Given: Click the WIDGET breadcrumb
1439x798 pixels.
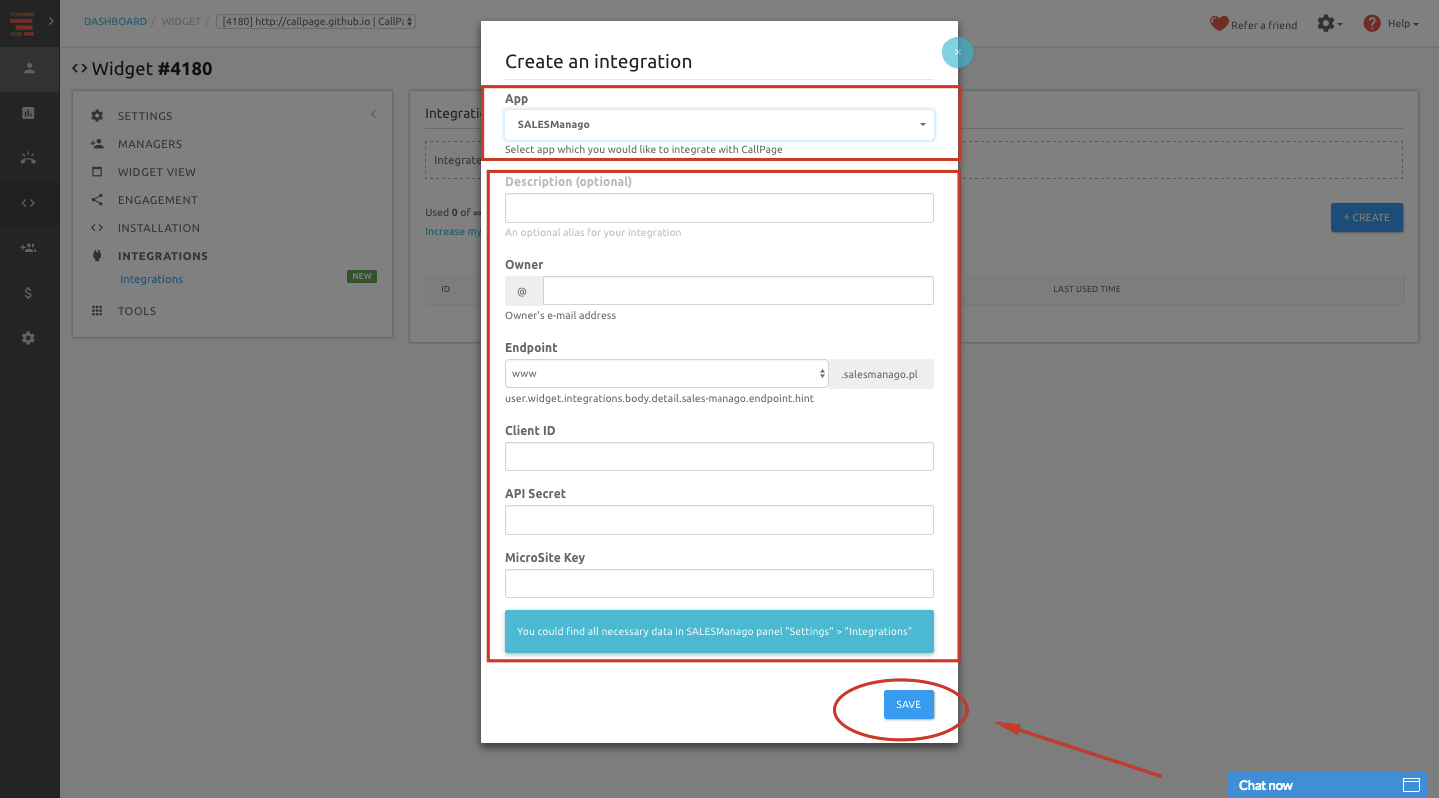Looking at the screenshot, I should click(179, 21).
